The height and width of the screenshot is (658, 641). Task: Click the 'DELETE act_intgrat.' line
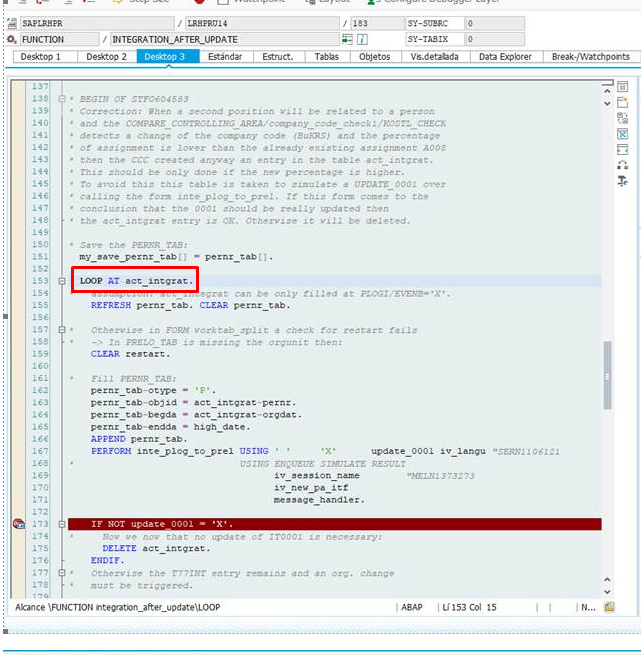tap(156, 548)
